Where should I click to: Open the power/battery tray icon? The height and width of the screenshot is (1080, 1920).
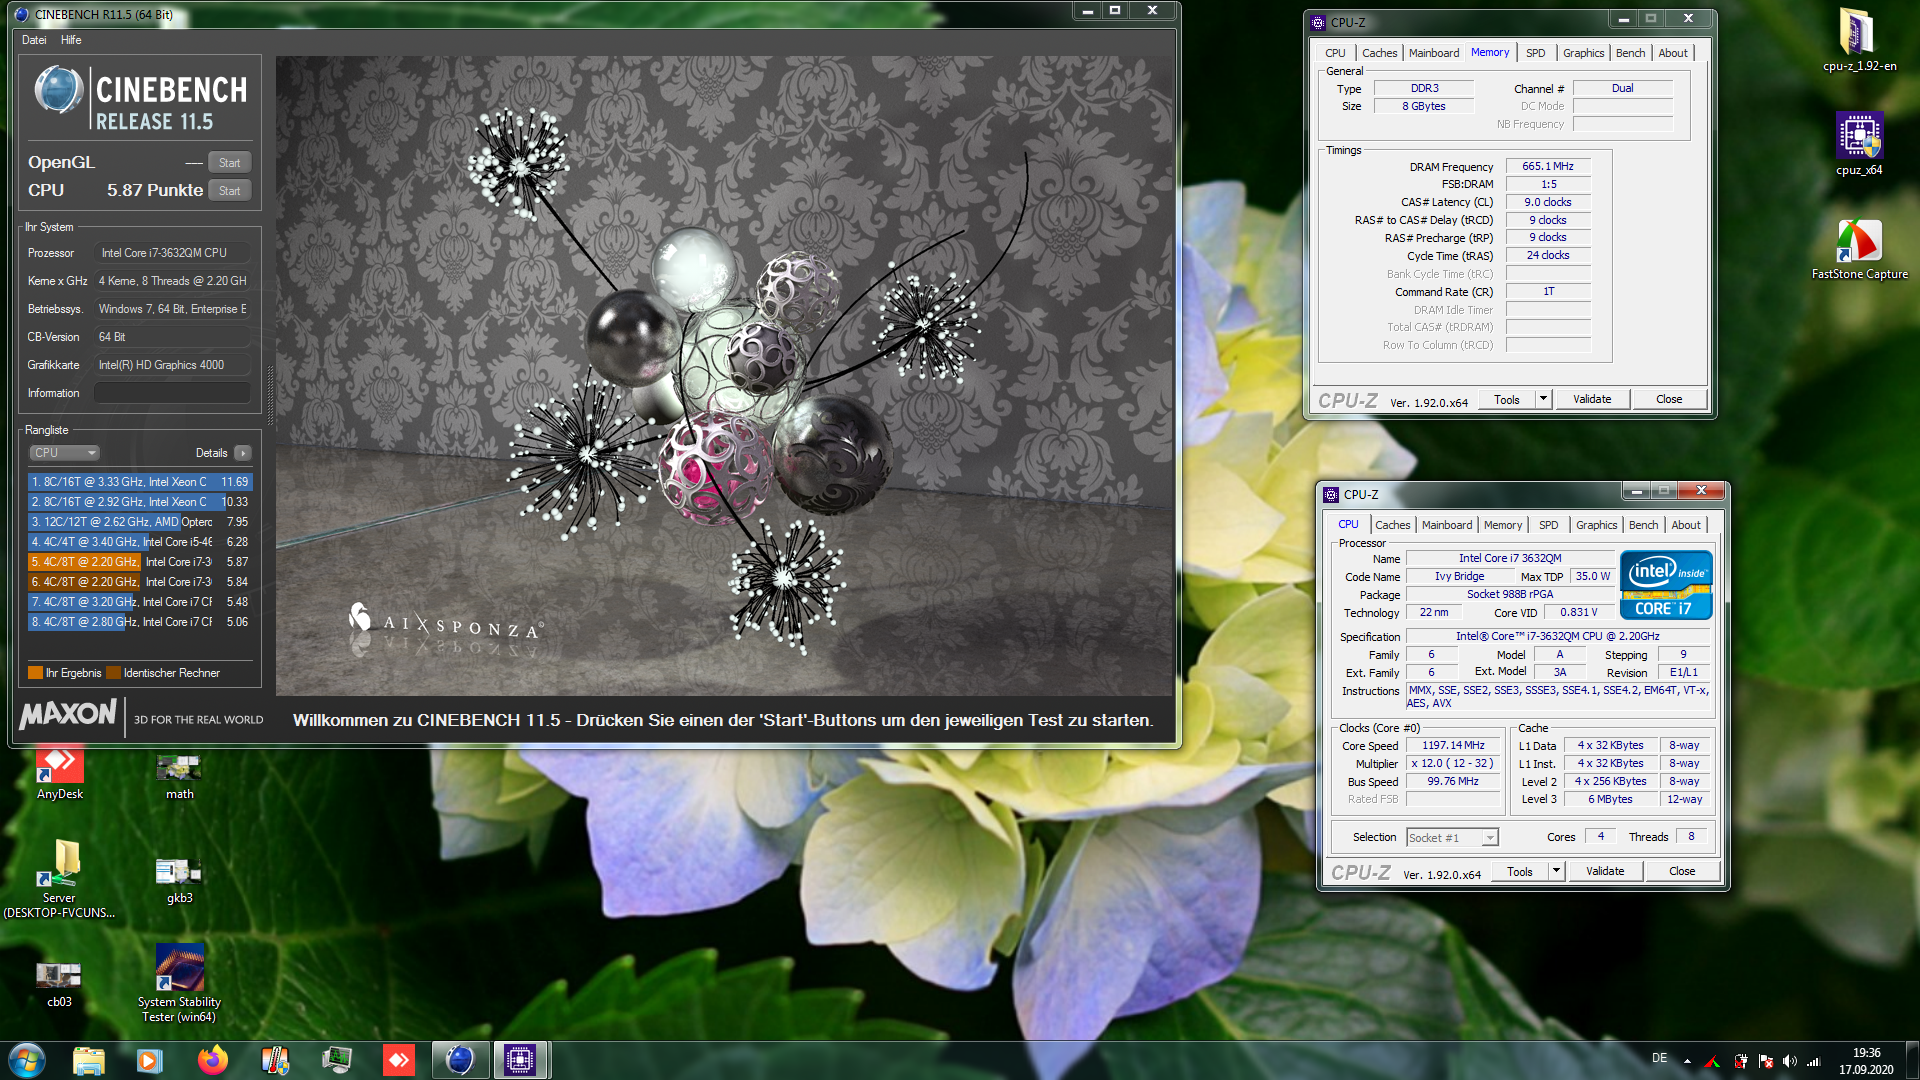click(1741, 1062)
